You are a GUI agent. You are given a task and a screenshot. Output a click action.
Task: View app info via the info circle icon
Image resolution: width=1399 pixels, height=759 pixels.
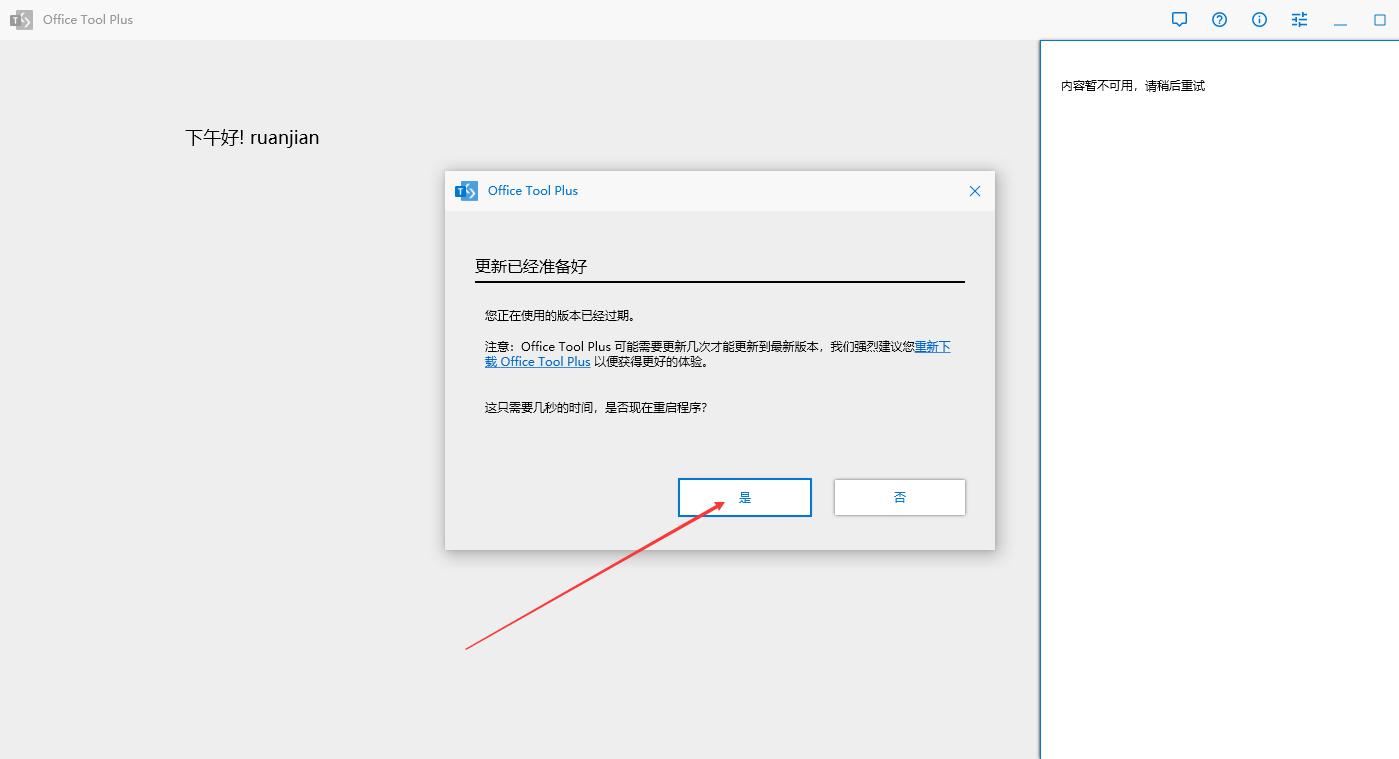[1259, 19]
